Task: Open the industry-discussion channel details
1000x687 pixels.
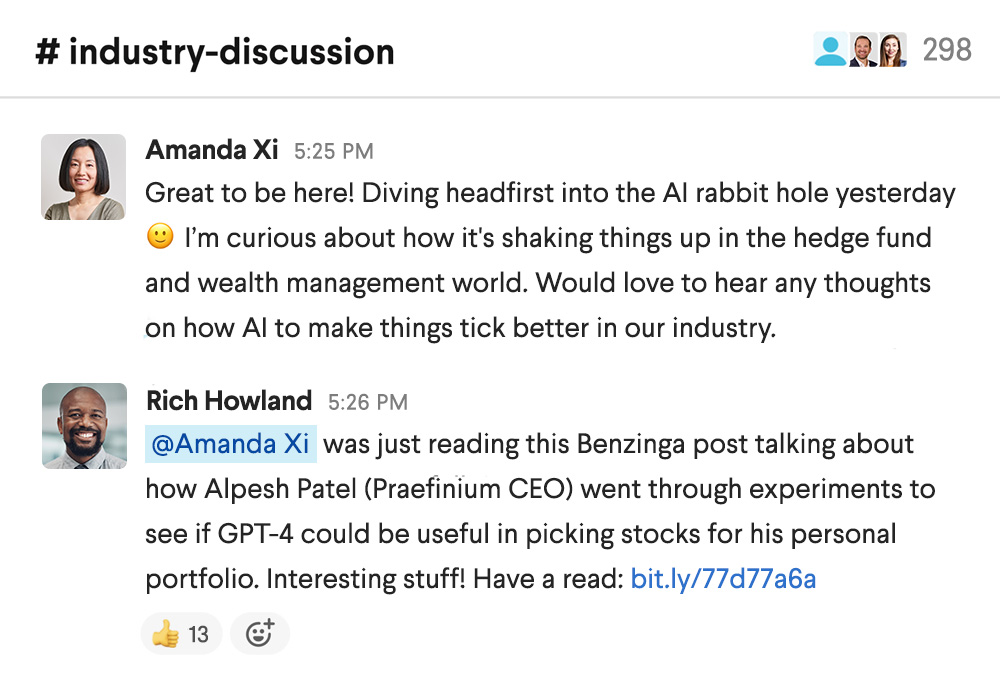Action: click(231, 51)
